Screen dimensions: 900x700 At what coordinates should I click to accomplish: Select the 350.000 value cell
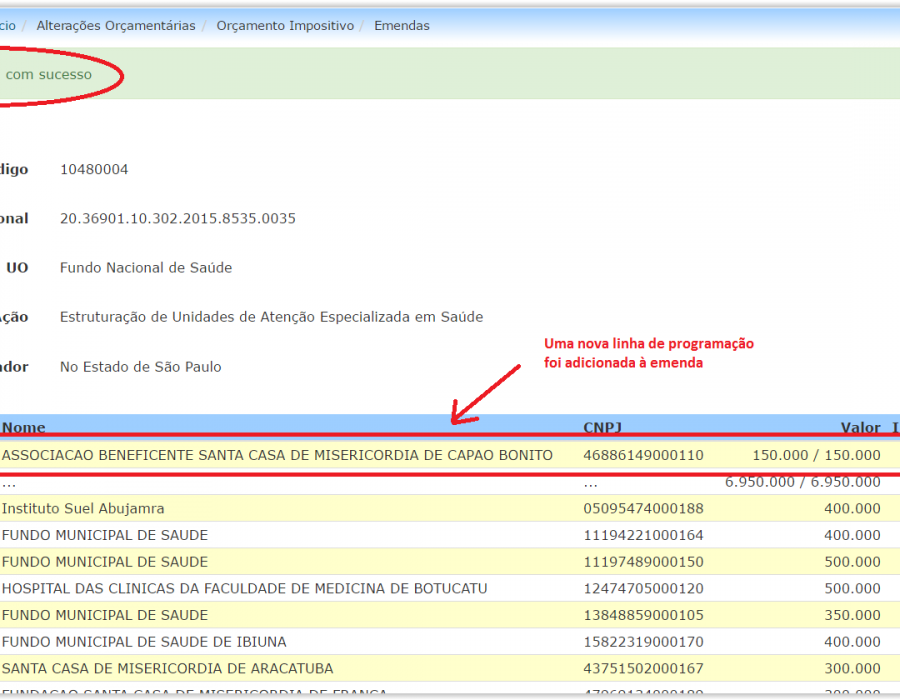coord(852,615)
